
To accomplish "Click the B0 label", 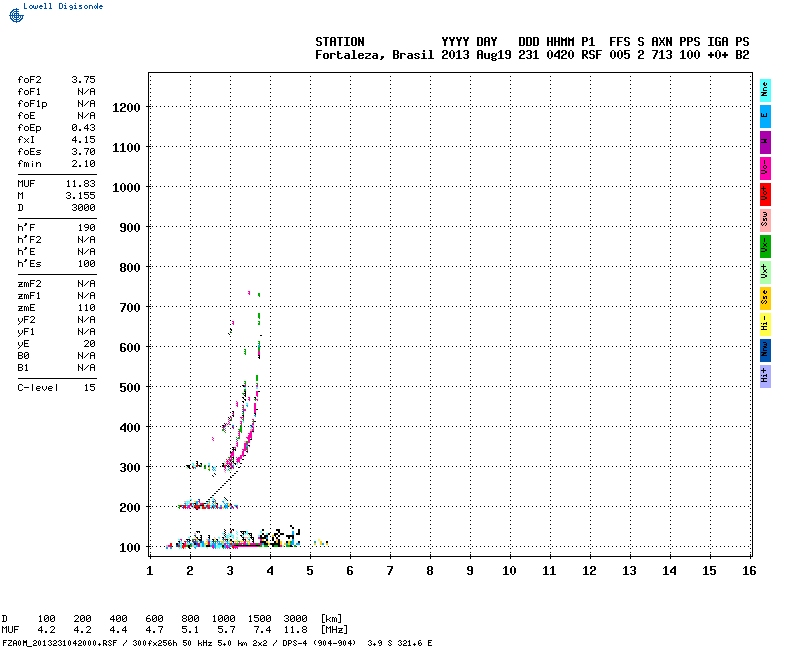I will [x=23, y=356].
